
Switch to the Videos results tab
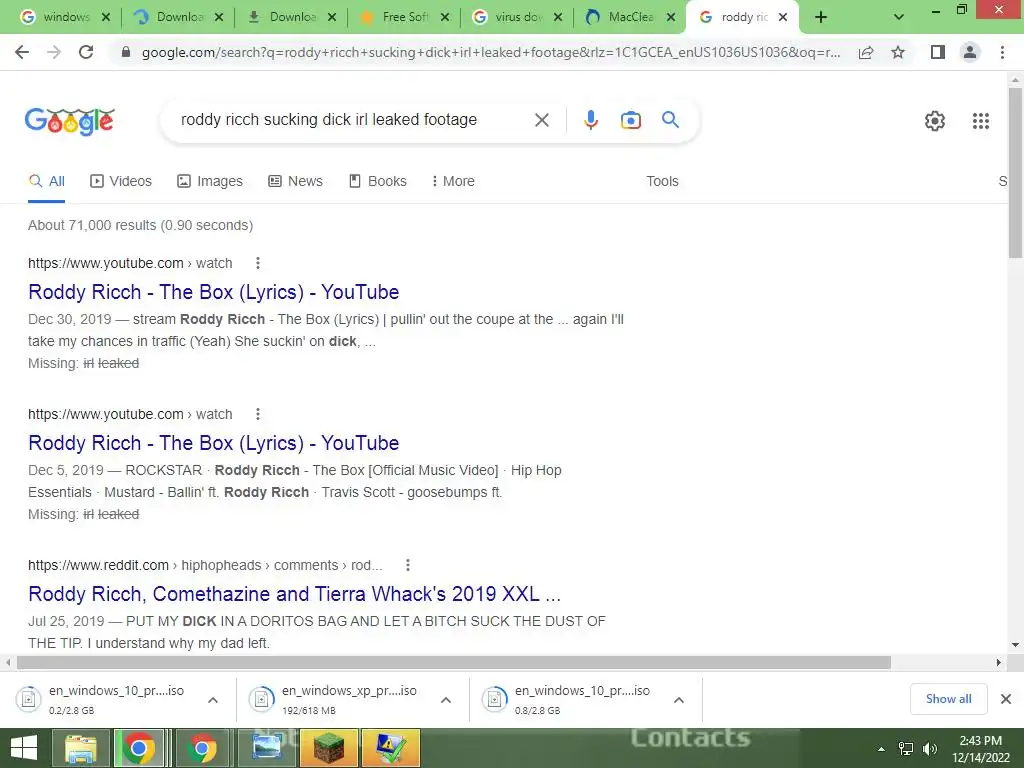coord(121,182)
